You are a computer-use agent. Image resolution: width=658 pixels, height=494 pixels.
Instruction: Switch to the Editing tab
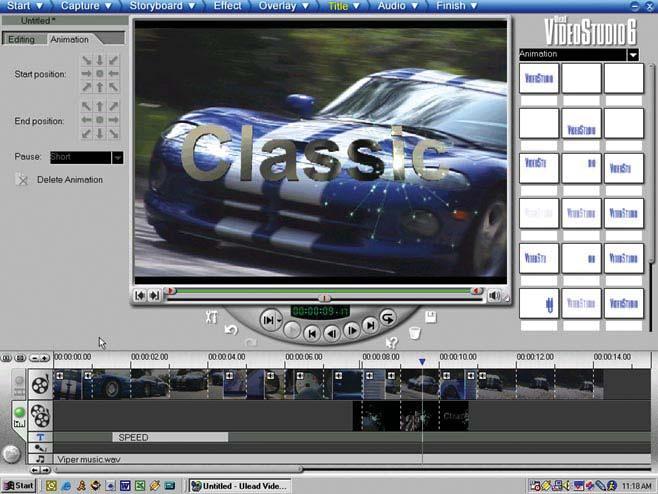click(22, 39)
